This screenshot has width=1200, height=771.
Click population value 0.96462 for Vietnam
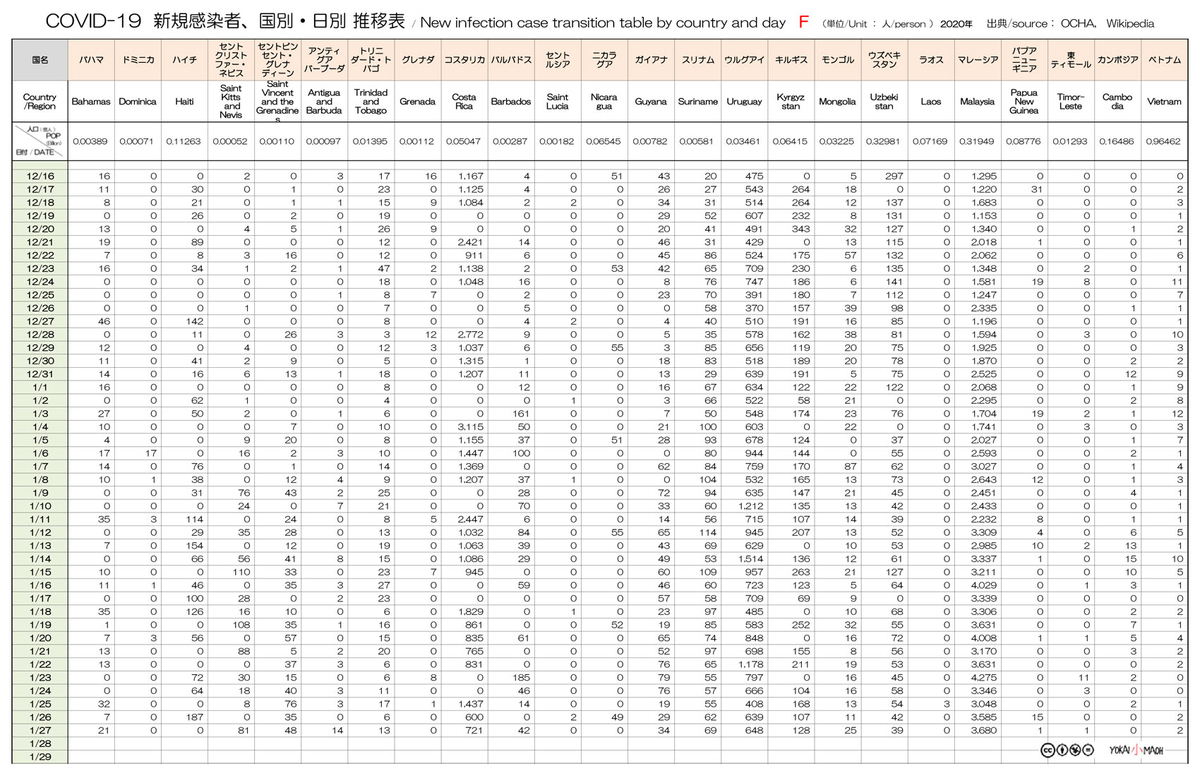click(x=1163, y=142)
